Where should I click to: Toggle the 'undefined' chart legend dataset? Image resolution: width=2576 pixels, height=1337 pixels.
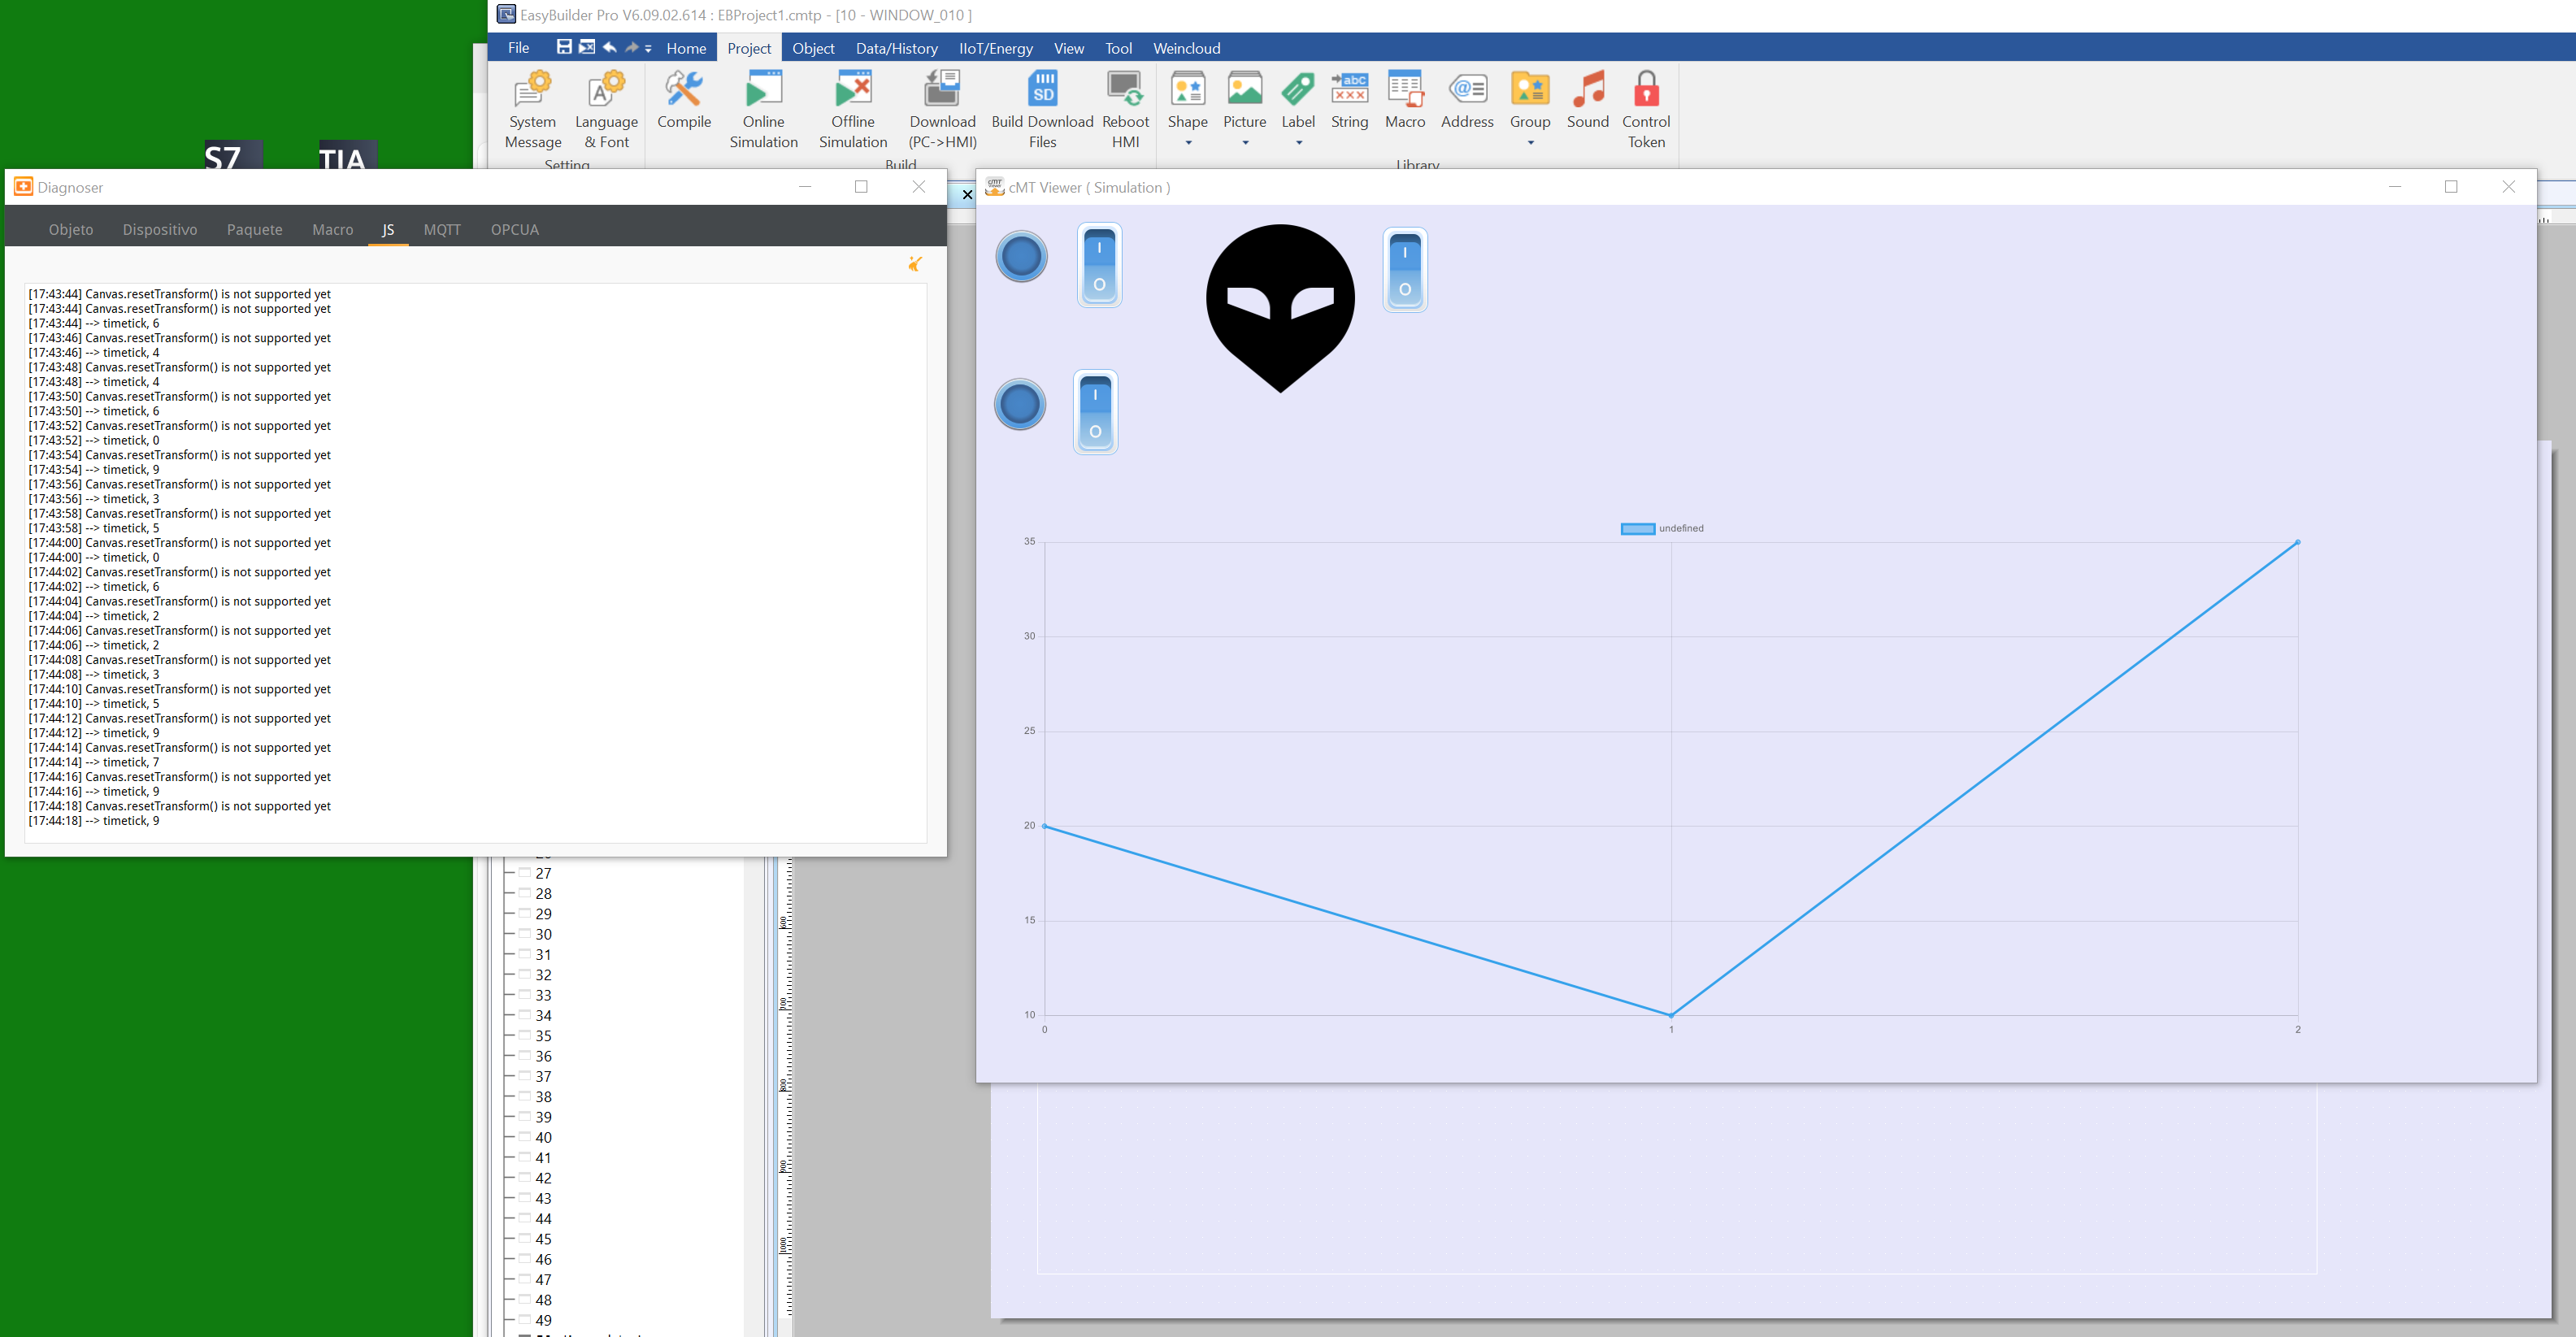point(1662,528)
